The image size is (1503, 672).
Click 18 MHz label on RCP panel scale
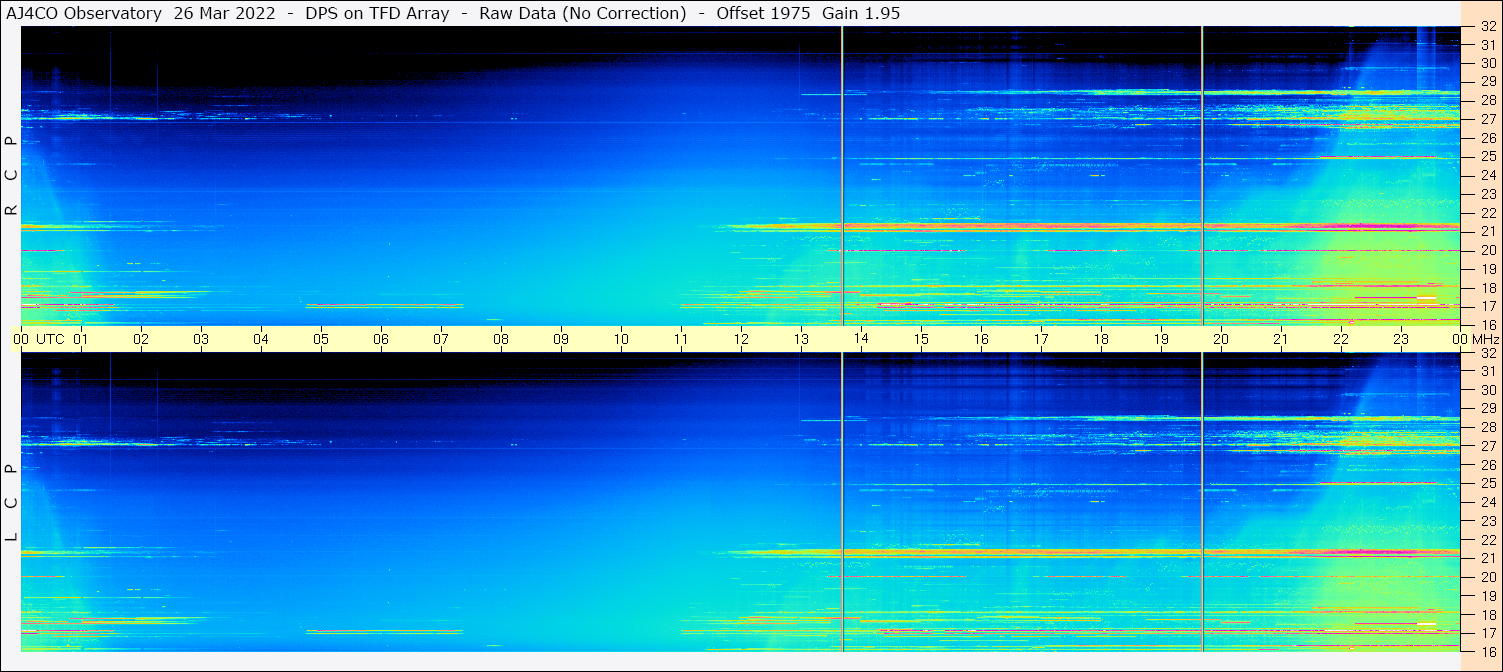(1487, 288)
